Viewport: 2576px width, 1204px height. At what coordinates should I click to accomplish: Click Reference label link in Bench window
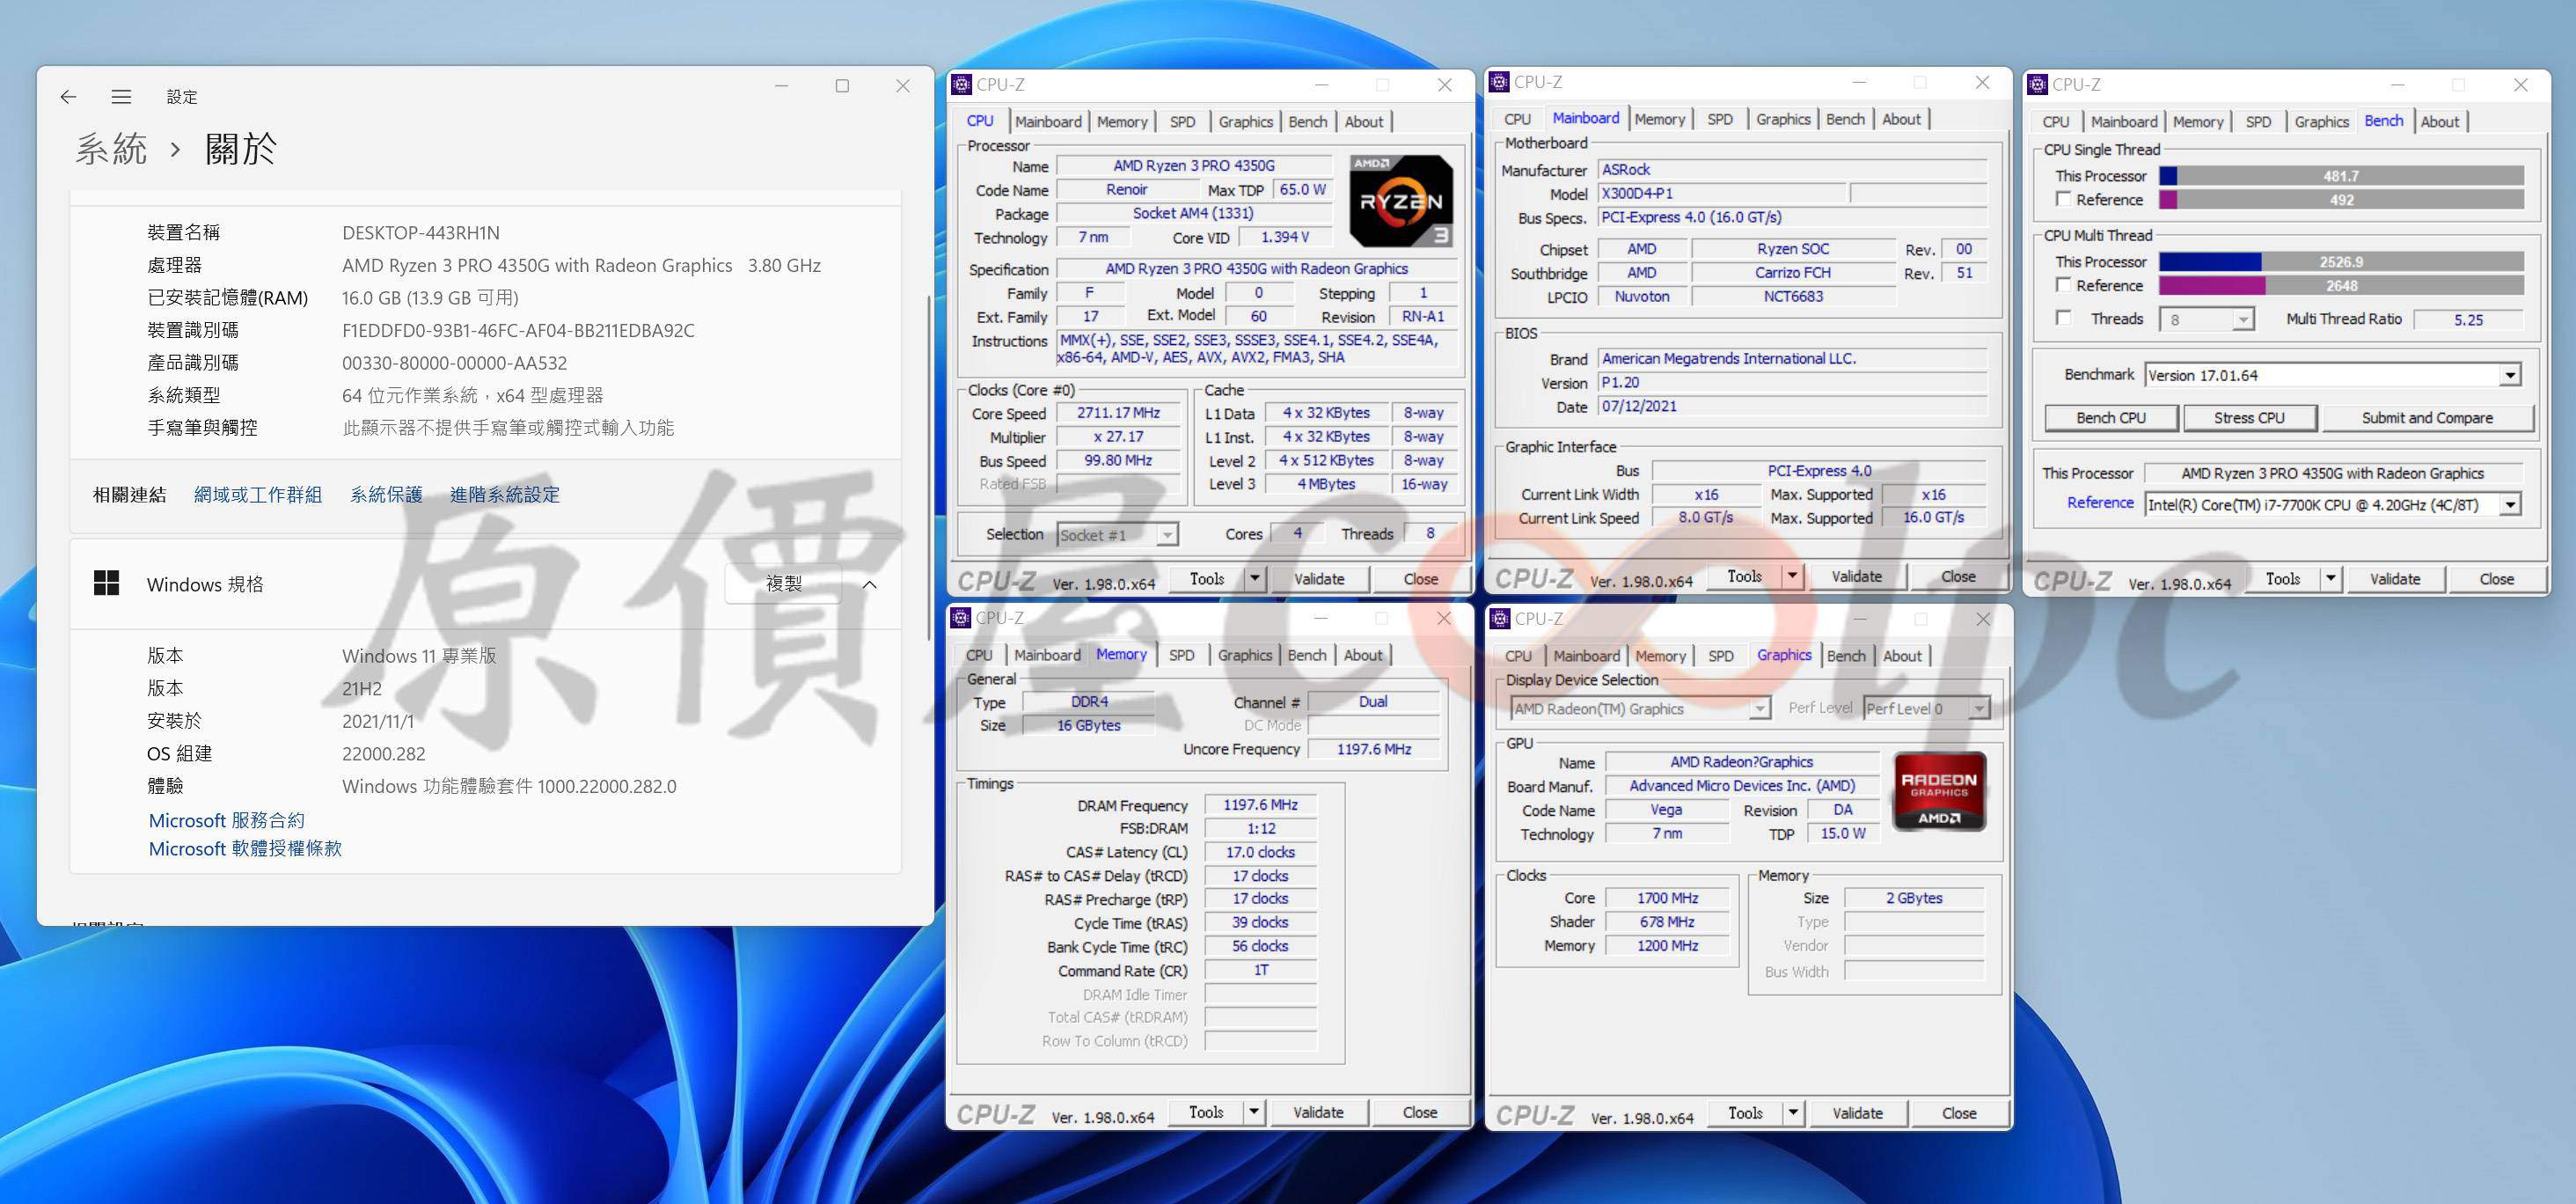(2100, 503)
